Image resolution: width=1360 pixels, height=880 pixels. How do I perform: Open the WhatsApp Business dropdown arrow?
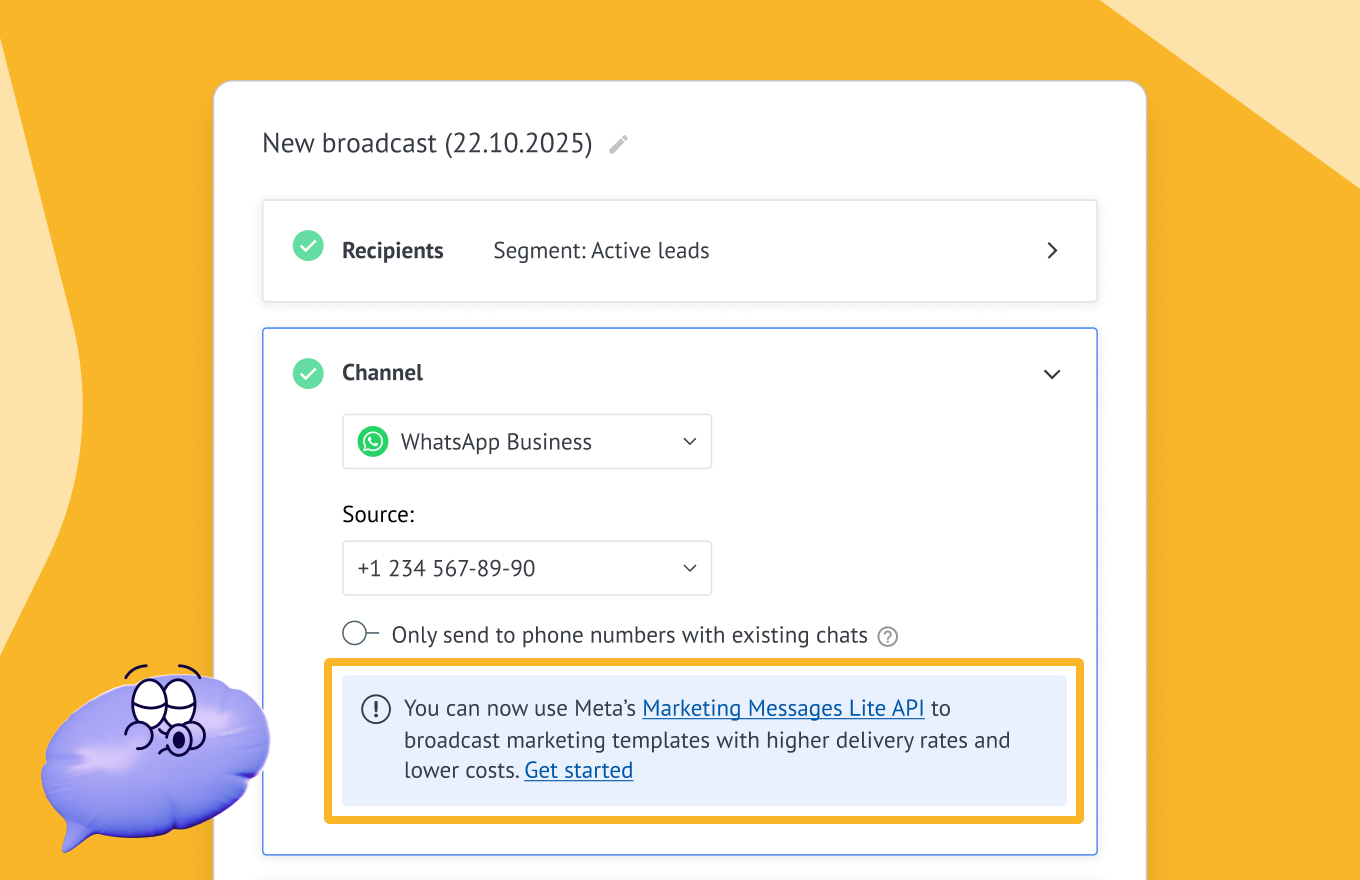point(689,442)
